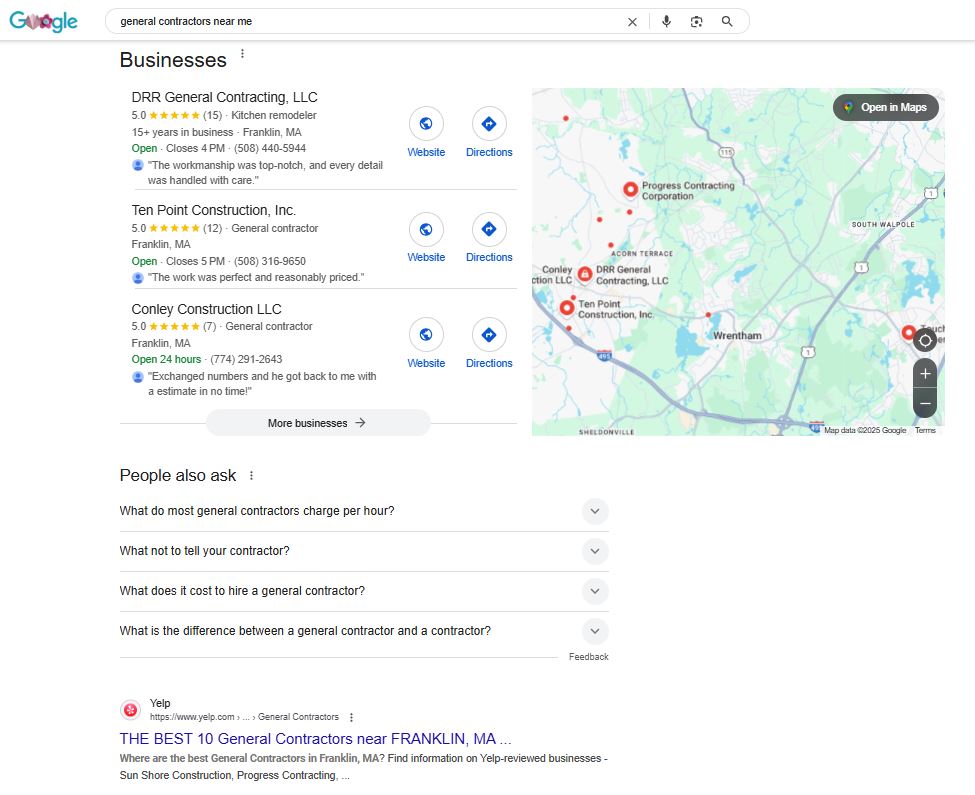Show more businesses

(x=318, y=423)
